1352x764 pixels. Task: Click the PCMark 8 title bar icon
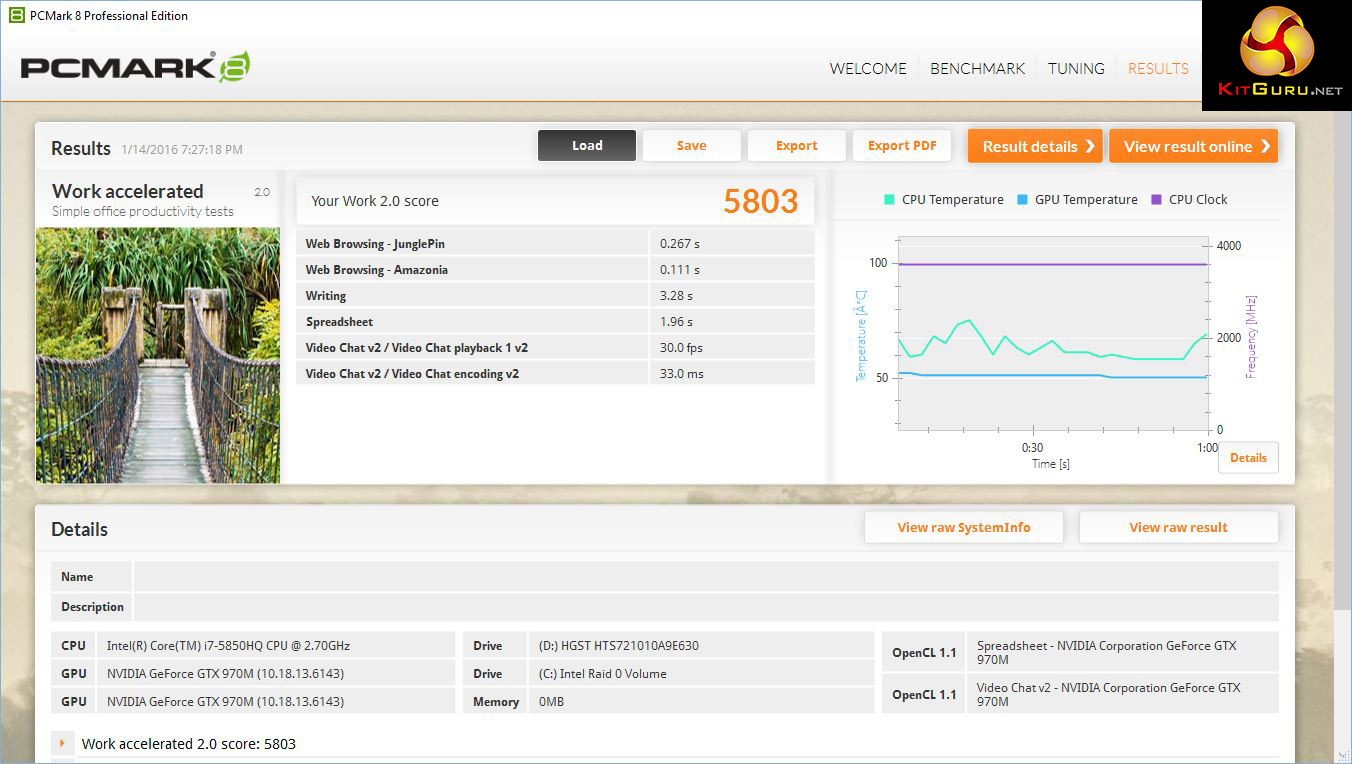(x=16, y=15)
